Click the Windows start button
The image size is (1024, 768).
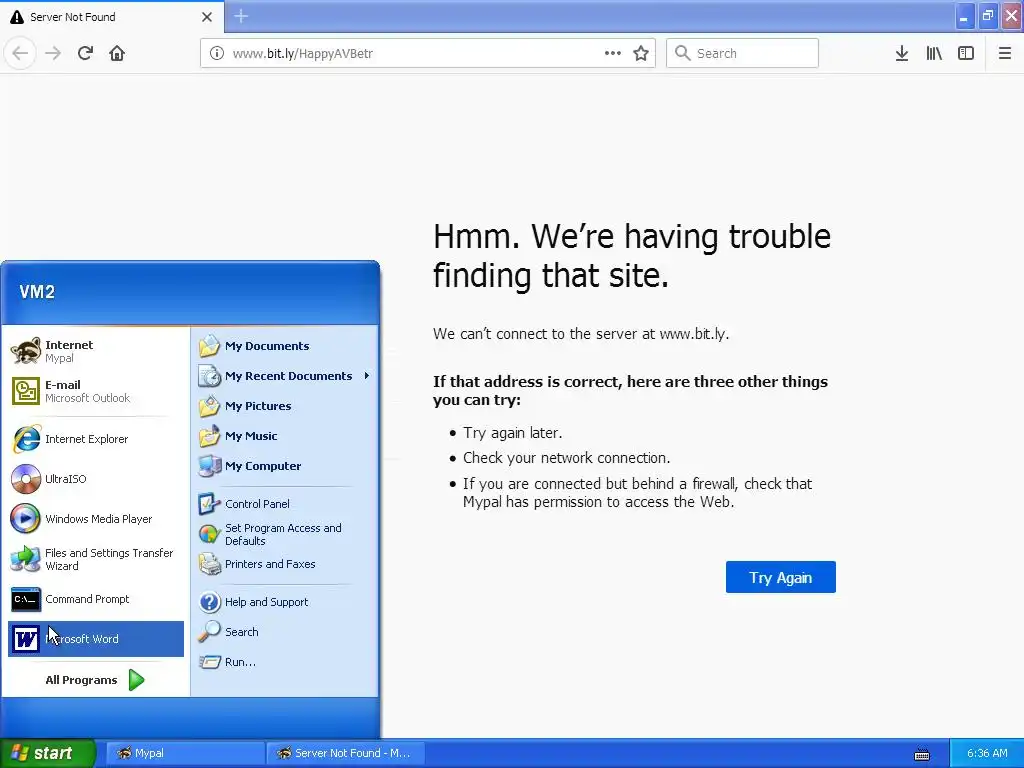47,753
